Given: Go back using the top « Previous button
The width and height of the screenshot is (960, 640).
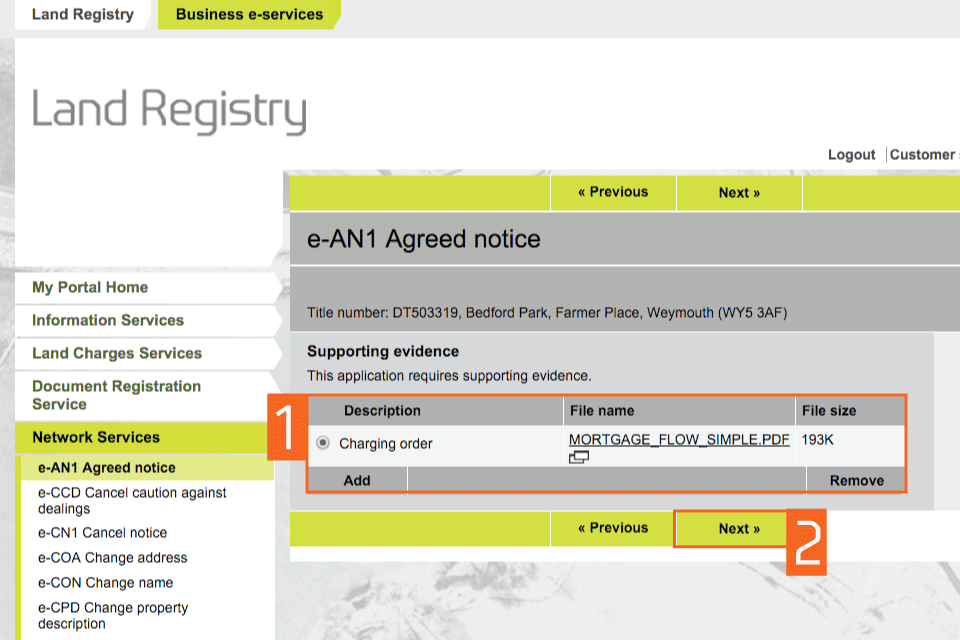Looking at the screenshot, I should [612, 192].
